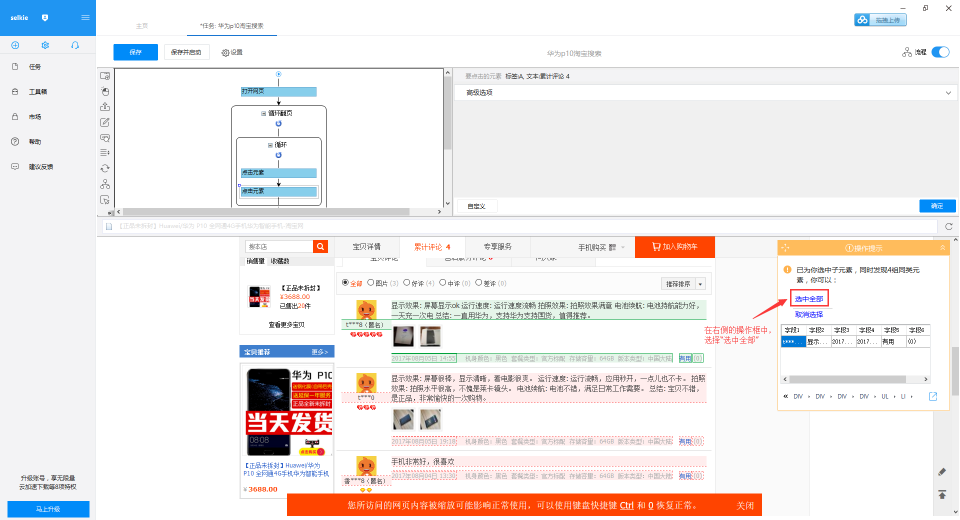Click the 加入购物车 button
The image size is (960, 520).
pos(675,247)
